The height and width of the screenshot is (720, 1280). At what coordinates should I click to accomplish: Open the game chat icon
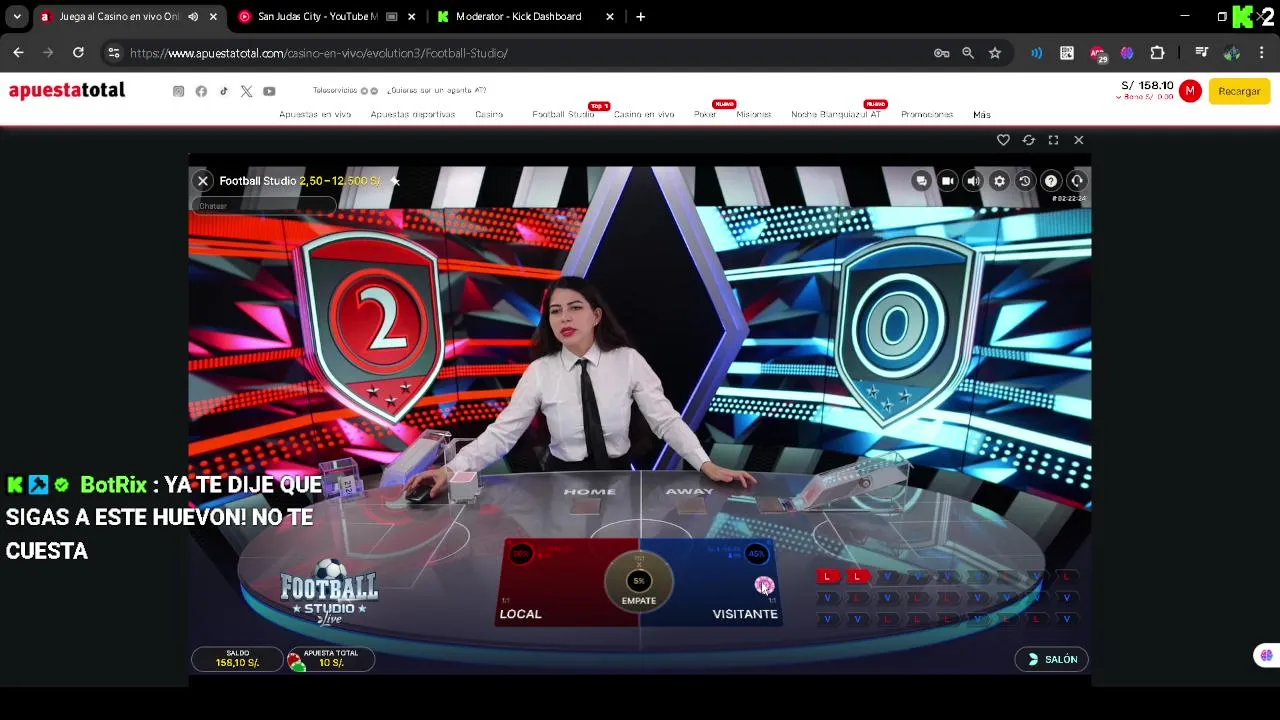point(921,181)
